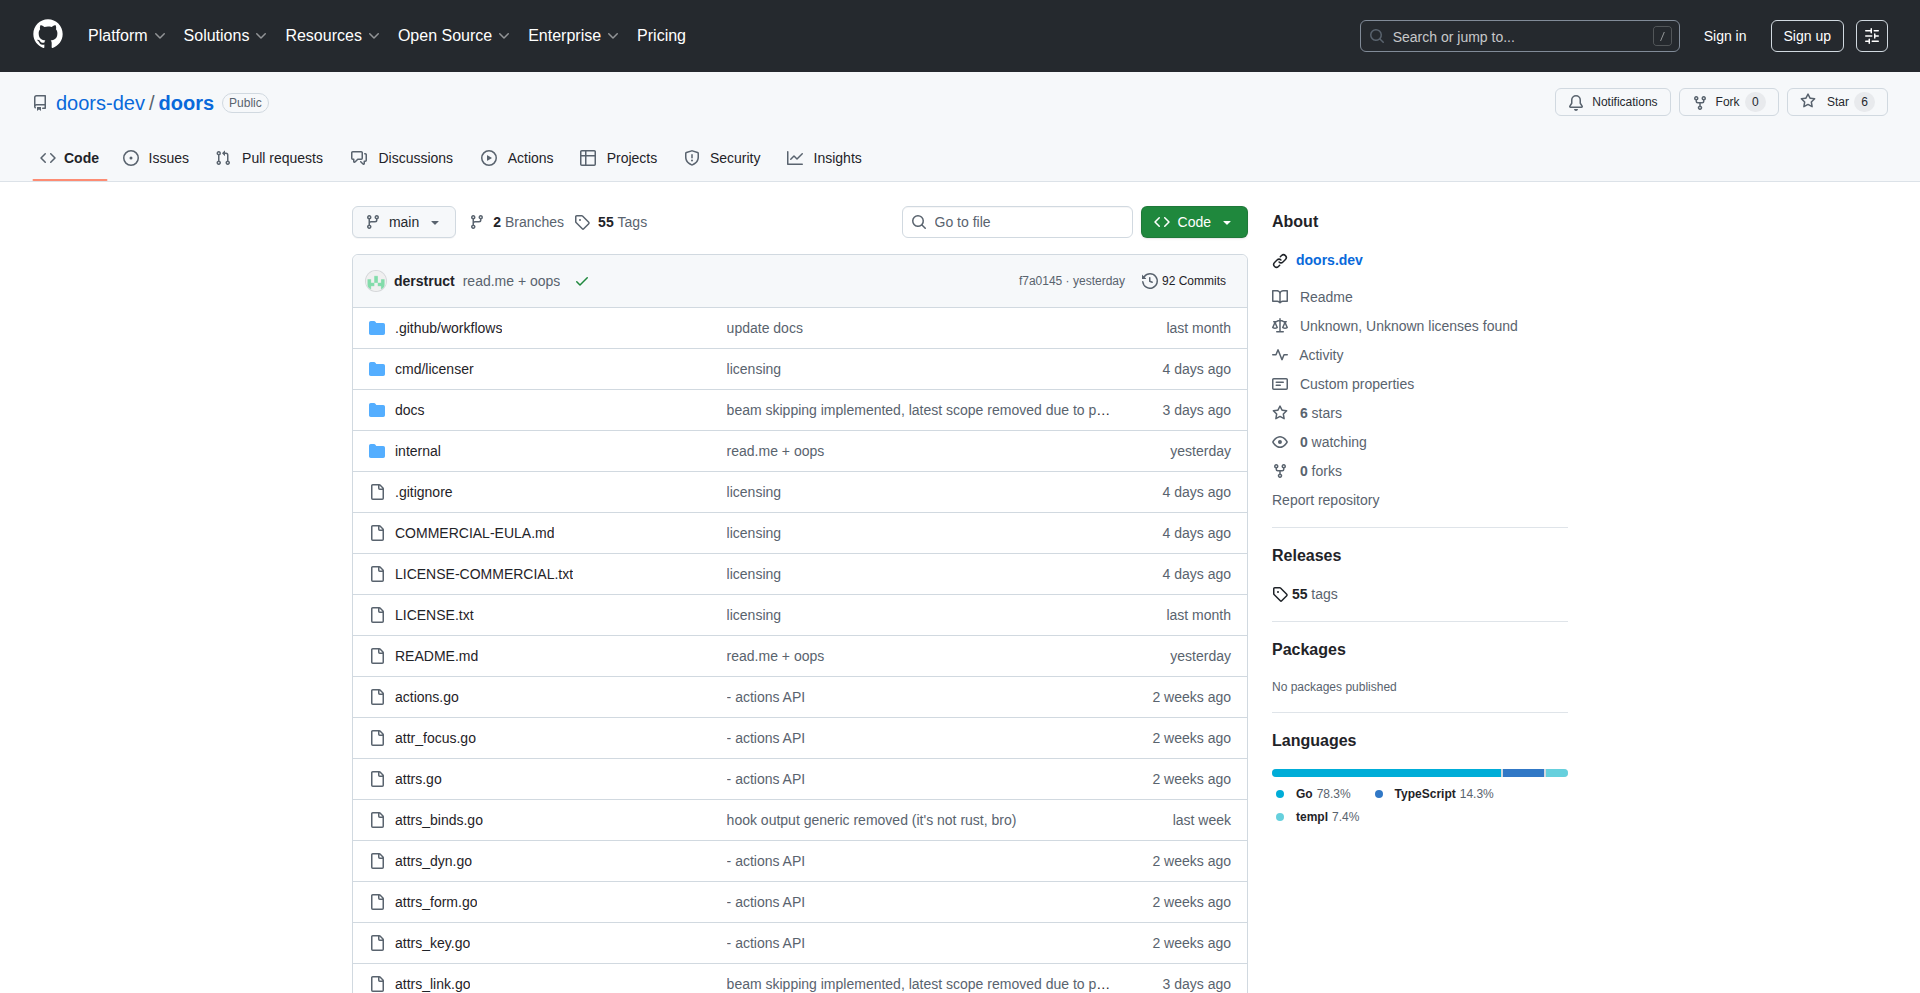Click the folder icon beside internal
Viewport: 1920px width, 993px height.
(x=377, y=451)
